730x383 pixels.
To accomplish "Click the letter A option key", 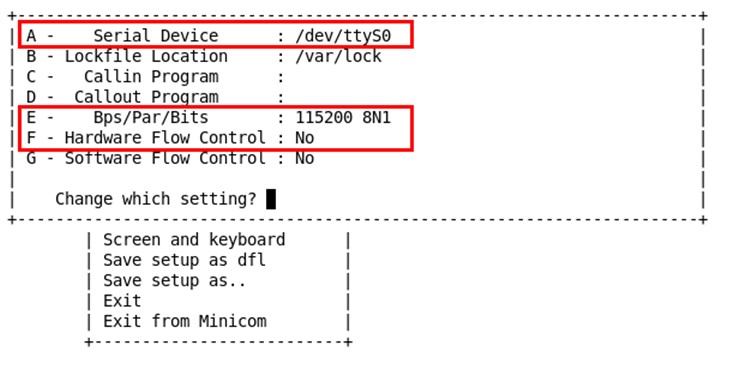I will 31,36.
